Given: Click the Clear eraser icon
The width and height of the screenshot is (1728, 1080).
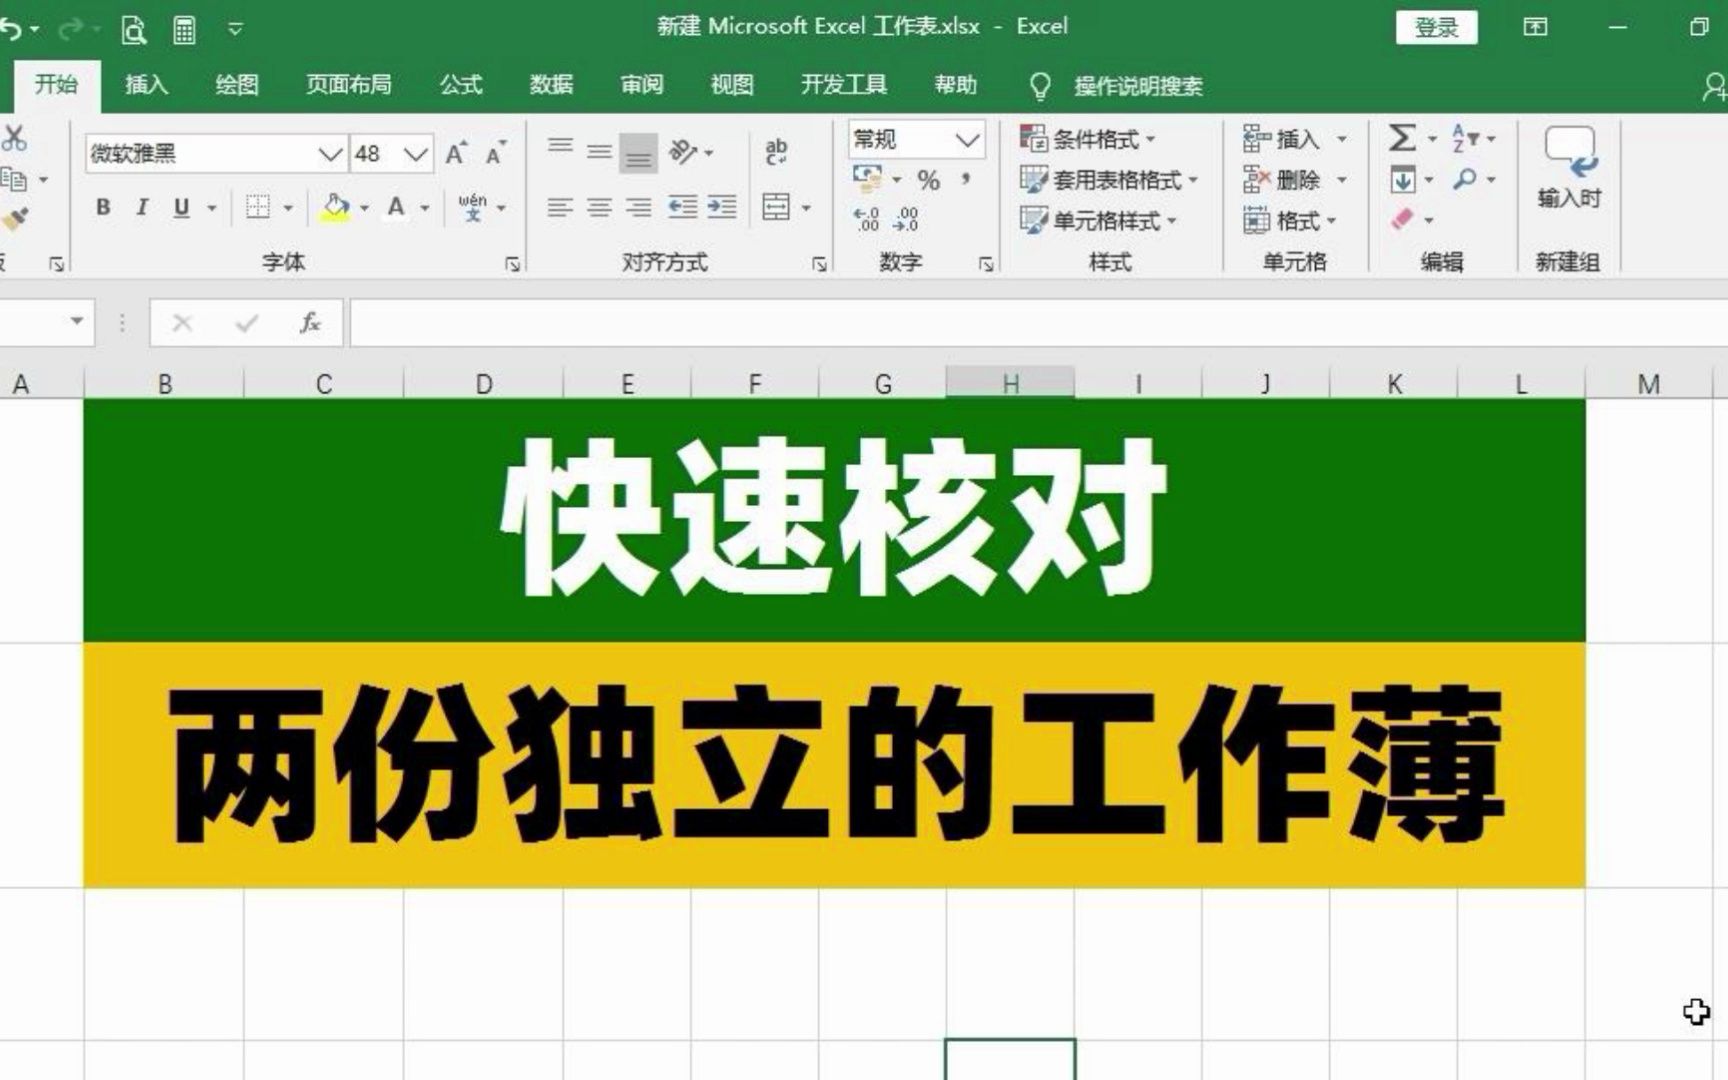Looking at the screenshot, I should click(x=1403, y=219).
